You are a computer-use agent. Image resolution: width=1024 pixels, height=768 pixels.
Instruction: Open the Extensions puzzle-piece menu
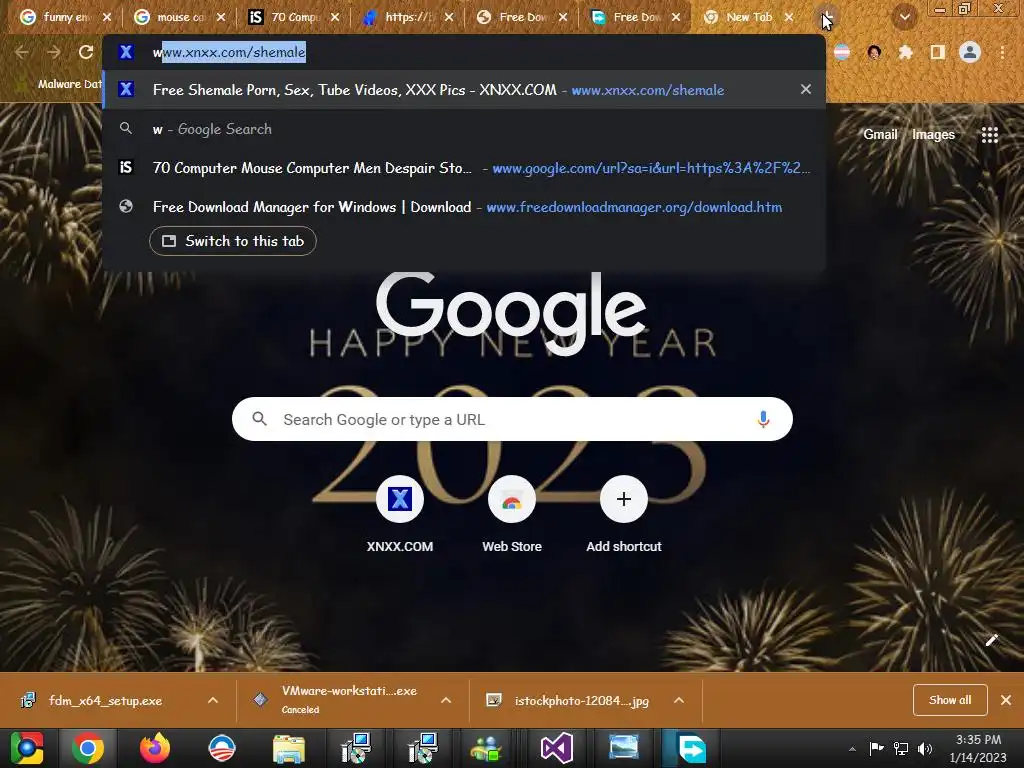(x=905, y=52)
